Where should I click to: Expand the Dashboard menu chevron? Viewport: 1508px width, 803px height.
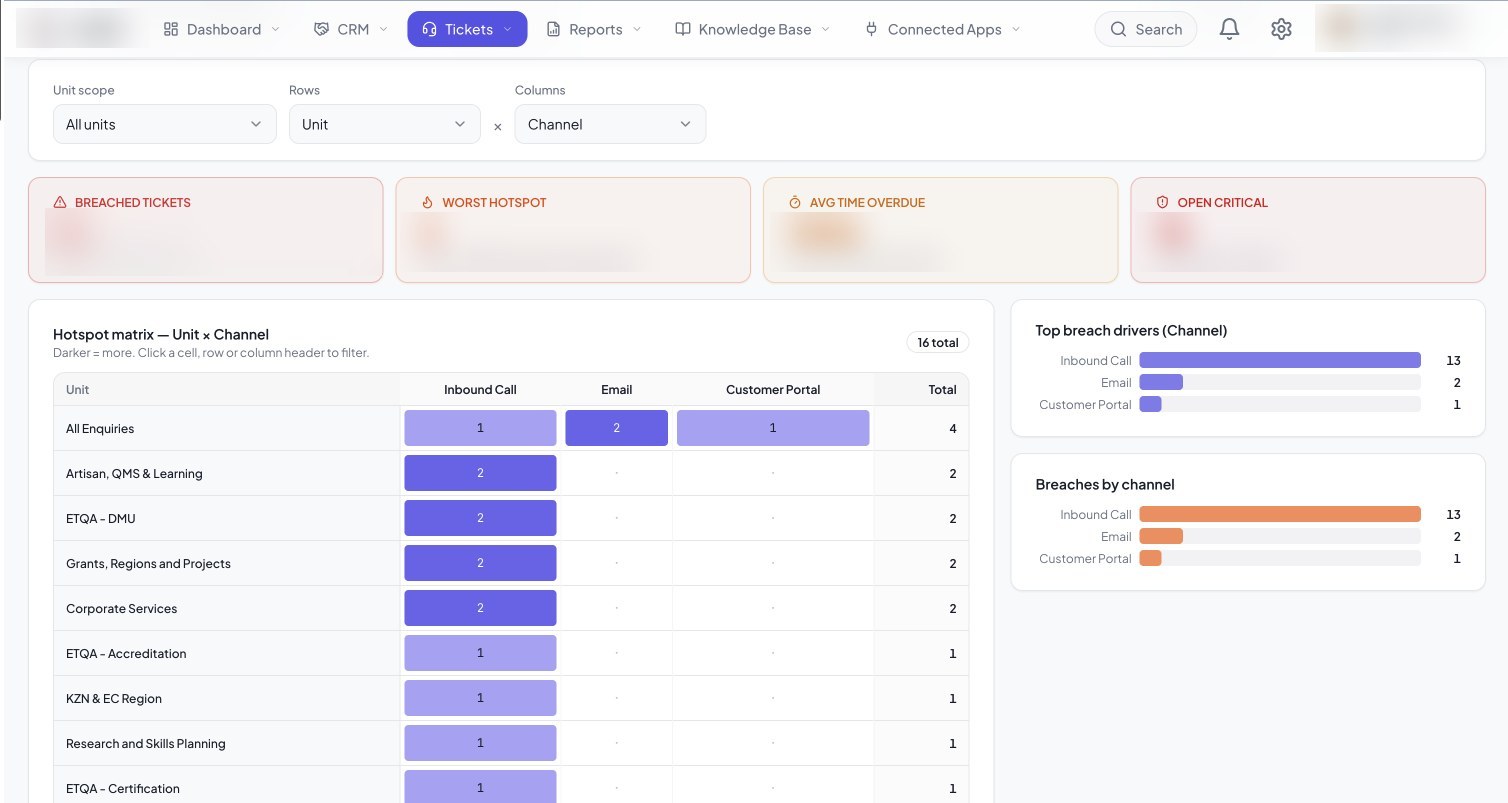point(276,29)
